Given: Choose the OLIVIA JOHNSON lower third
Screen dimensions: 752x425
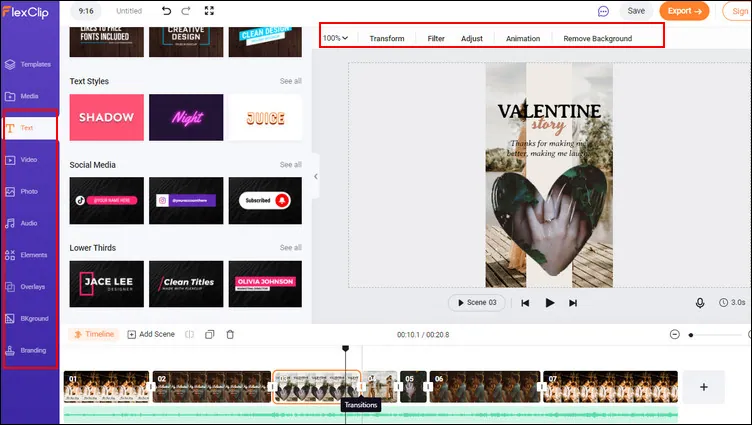Looking at the screenshot, I should point(265,284).
